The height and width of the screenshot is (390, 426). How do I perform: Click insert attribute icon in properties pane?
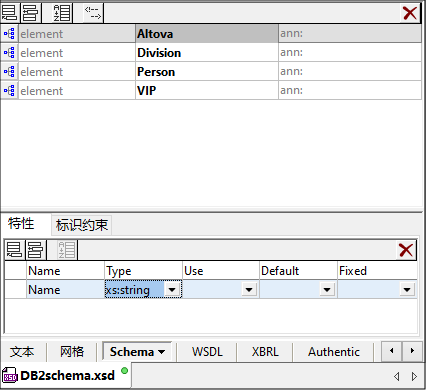click(x=35, y=250)
